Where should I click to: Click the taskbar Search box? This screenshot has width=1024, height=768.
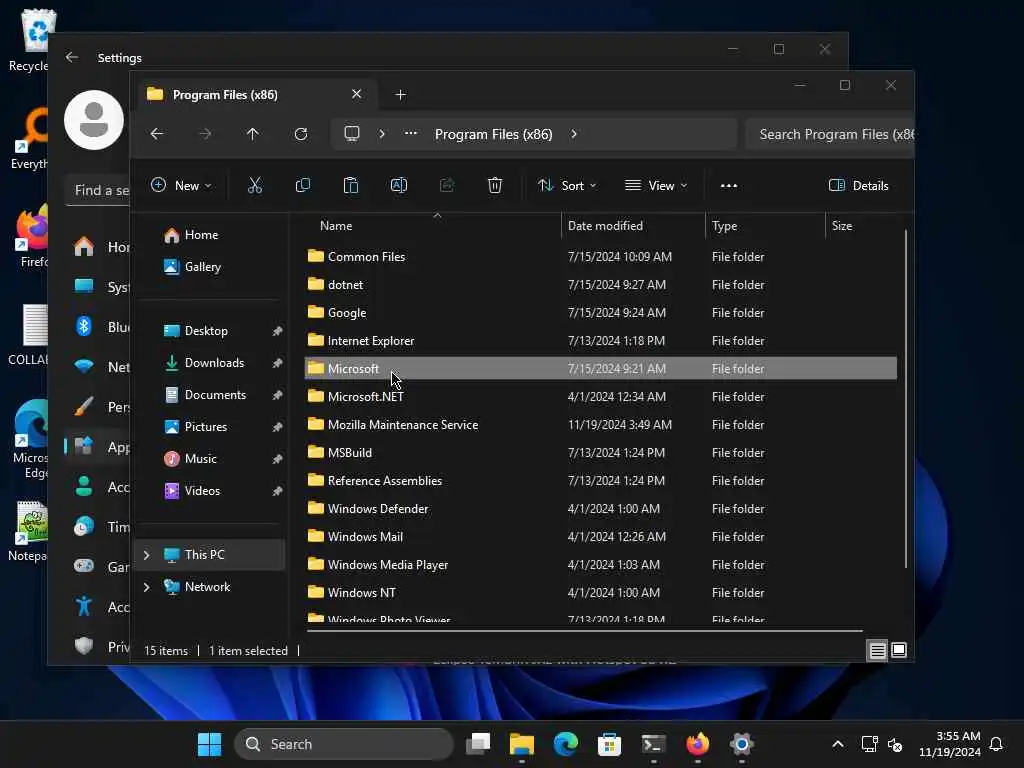(344, 744)
